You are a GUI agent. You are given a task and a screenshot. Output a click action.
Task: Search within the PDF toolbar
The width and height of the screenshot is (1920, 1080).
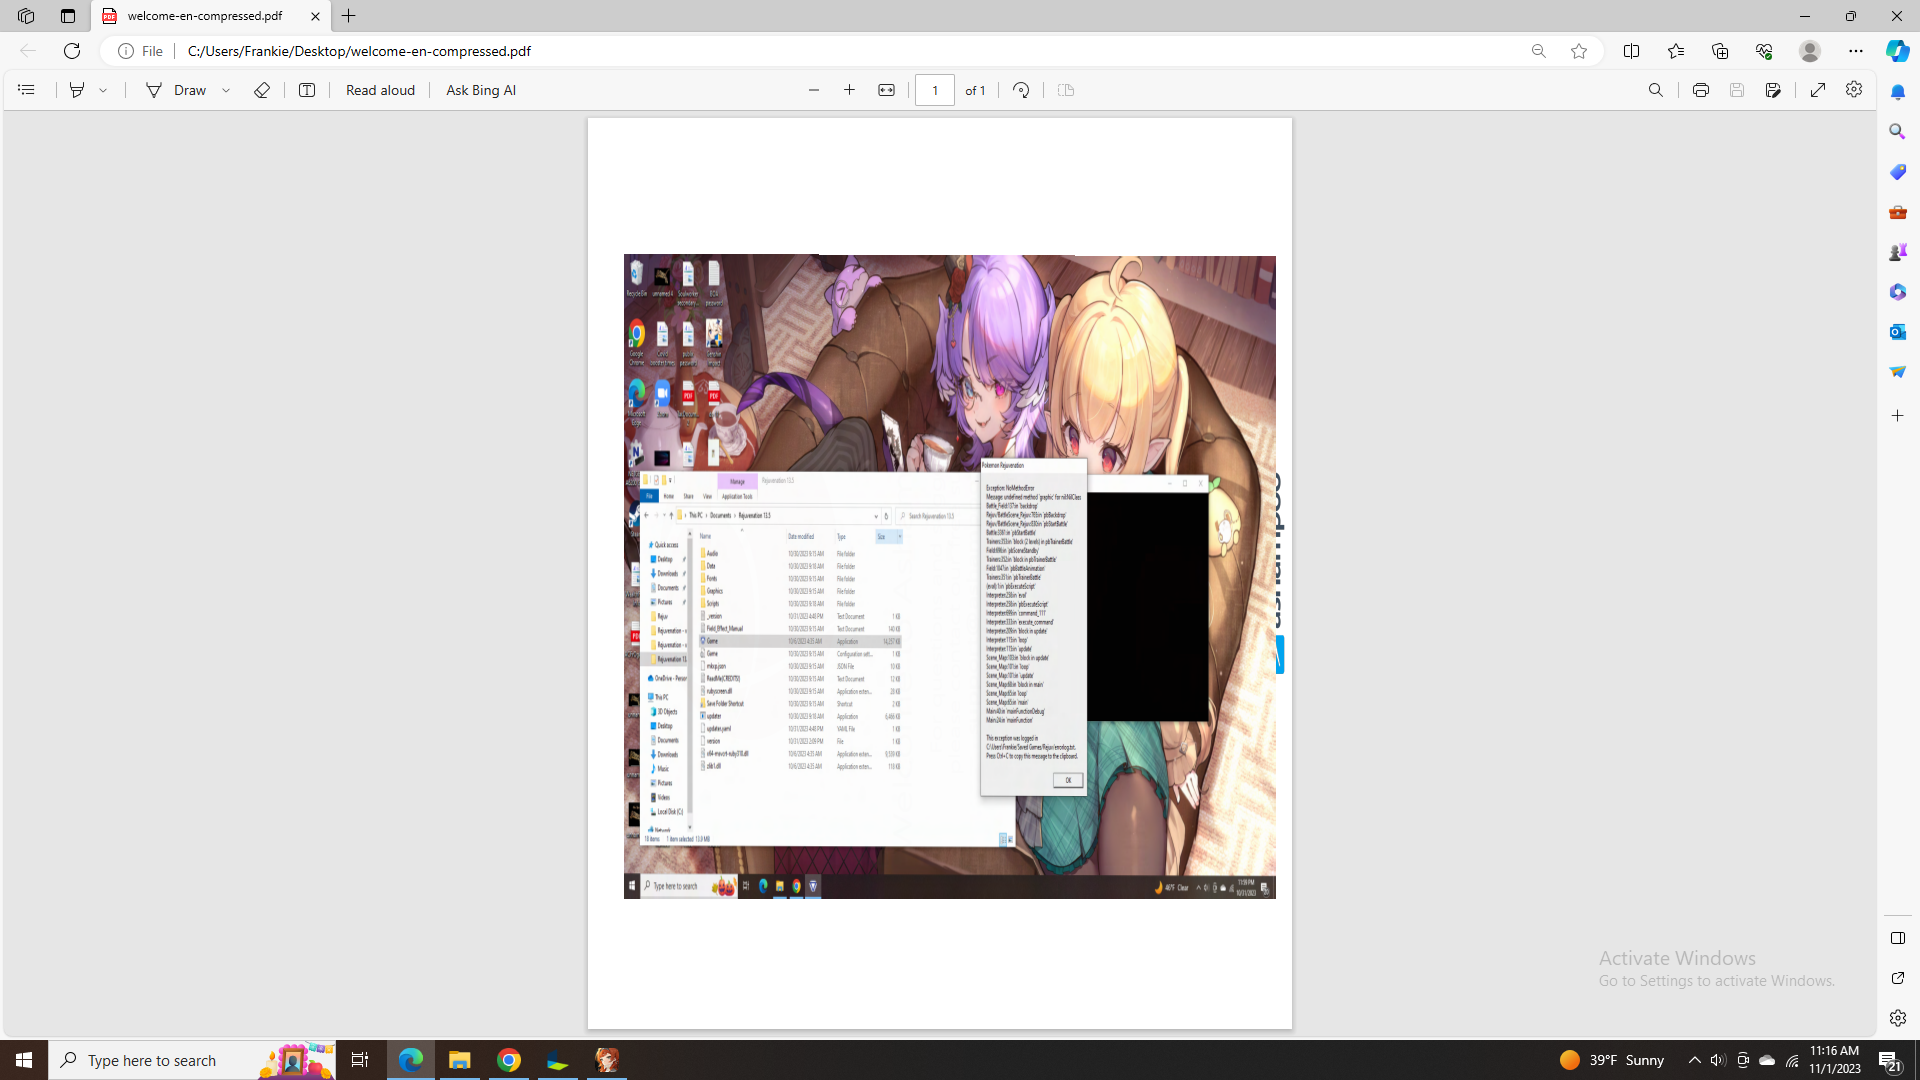click(1656, 90)
